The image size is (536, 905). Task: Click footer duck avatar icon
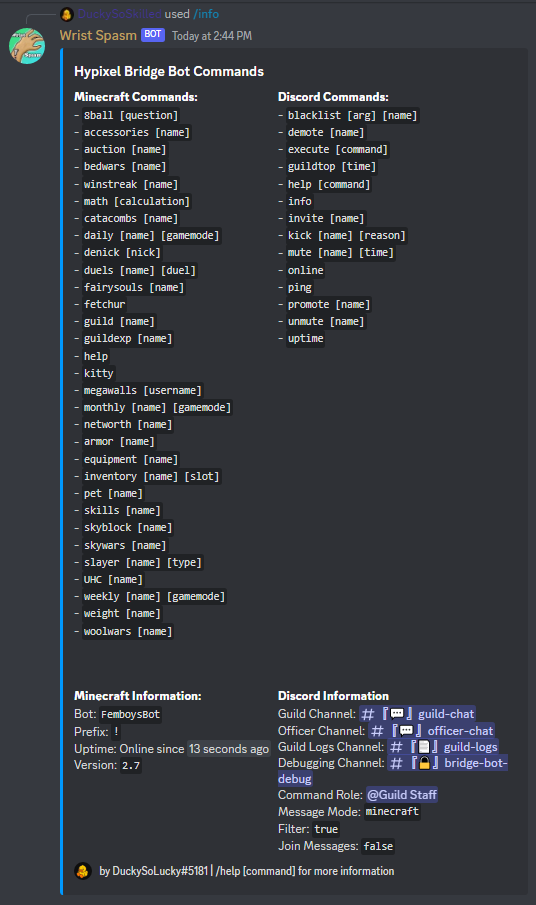click(x=83, y=871)
